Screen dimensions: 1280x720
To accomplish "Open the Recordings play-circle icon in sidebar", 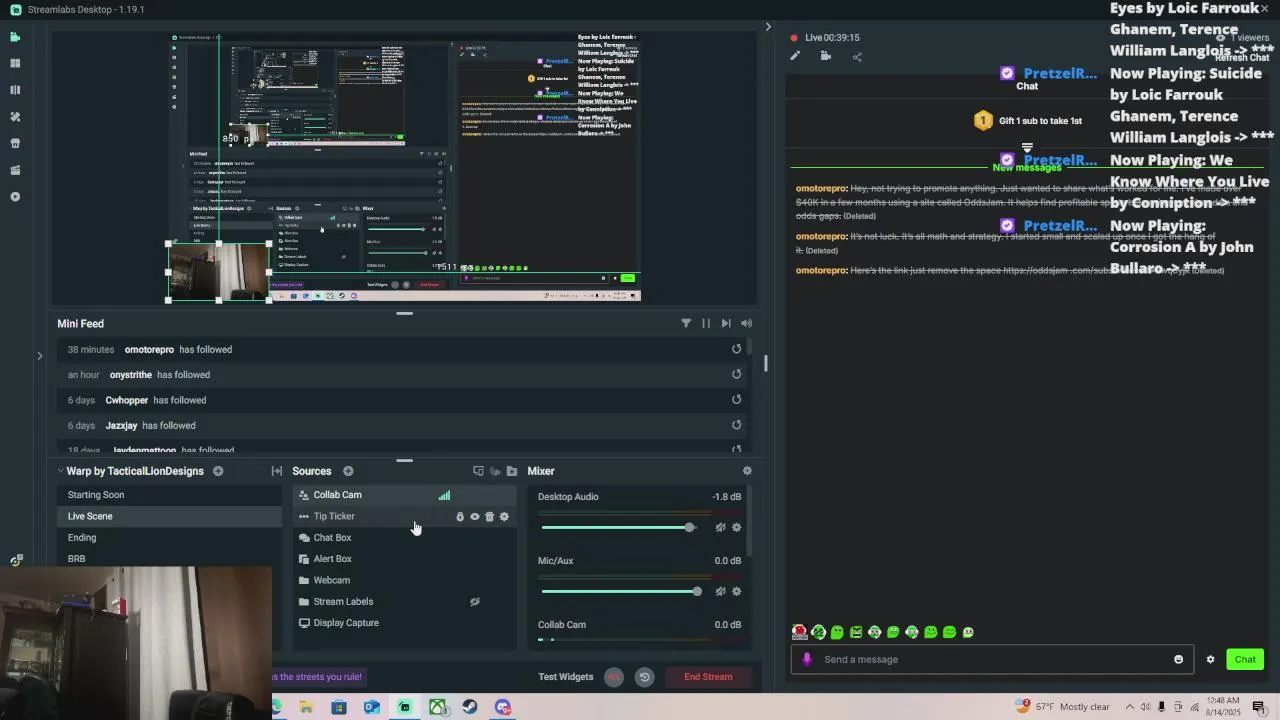I will click(x=15, y=197).
